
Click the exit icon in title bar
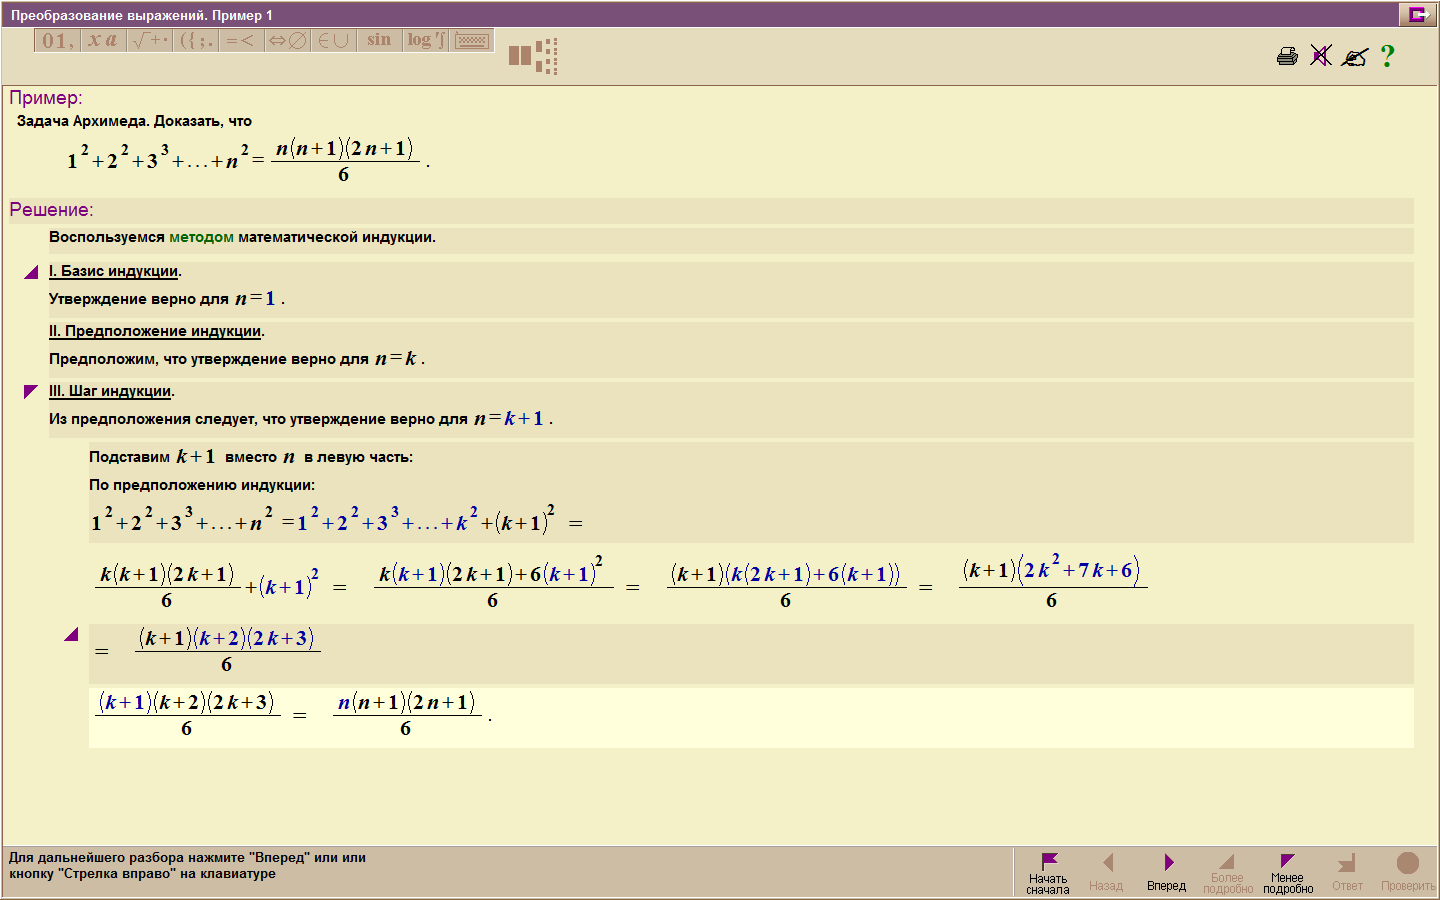point(1417,14)
